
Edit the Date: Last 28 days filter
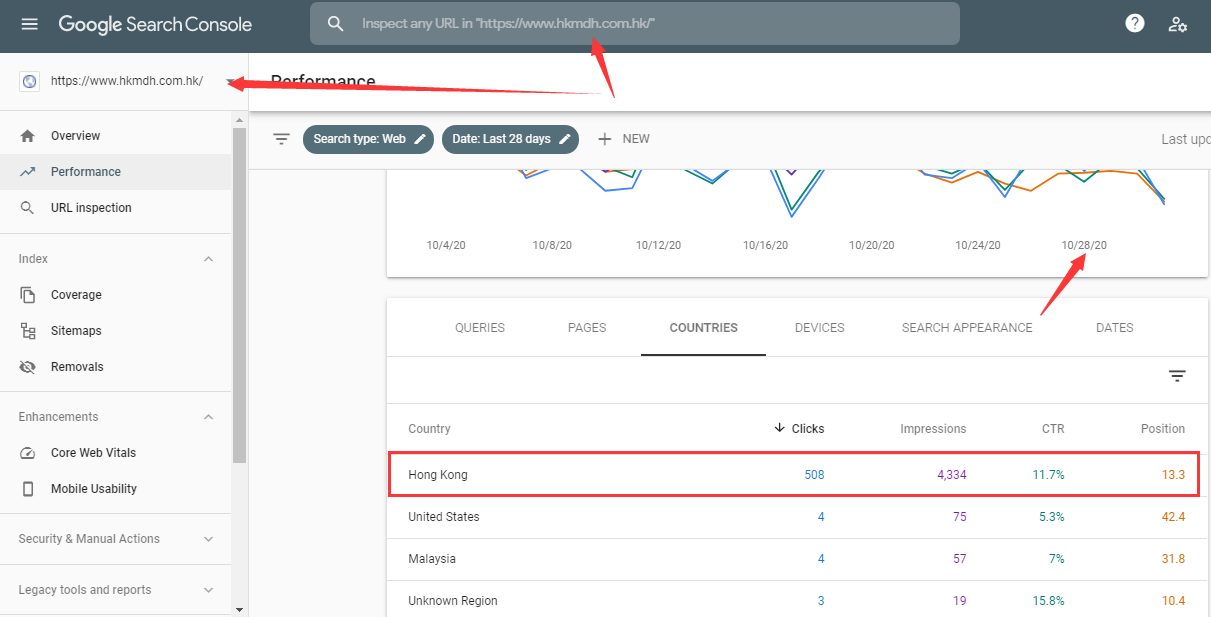point(511,139)
